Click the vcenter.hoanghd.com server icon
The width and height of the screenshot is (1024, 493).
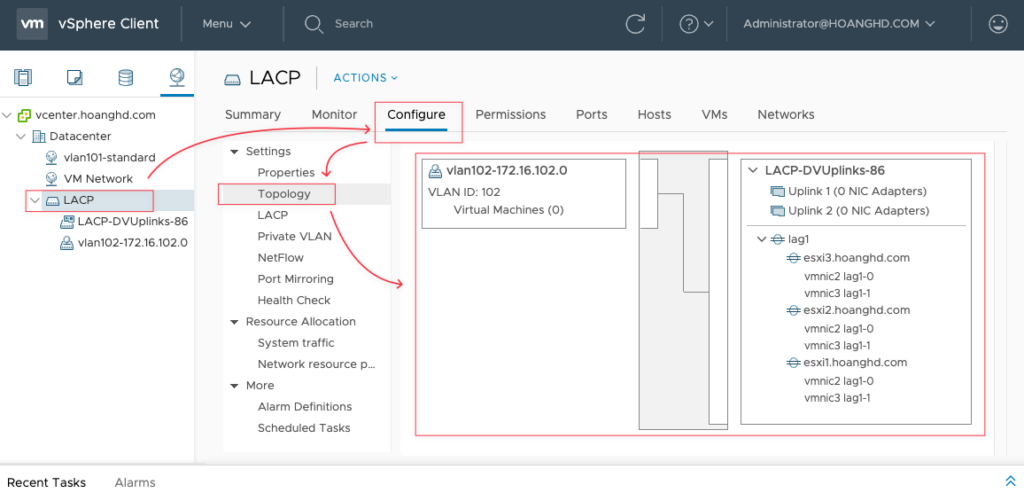point(24,116)
